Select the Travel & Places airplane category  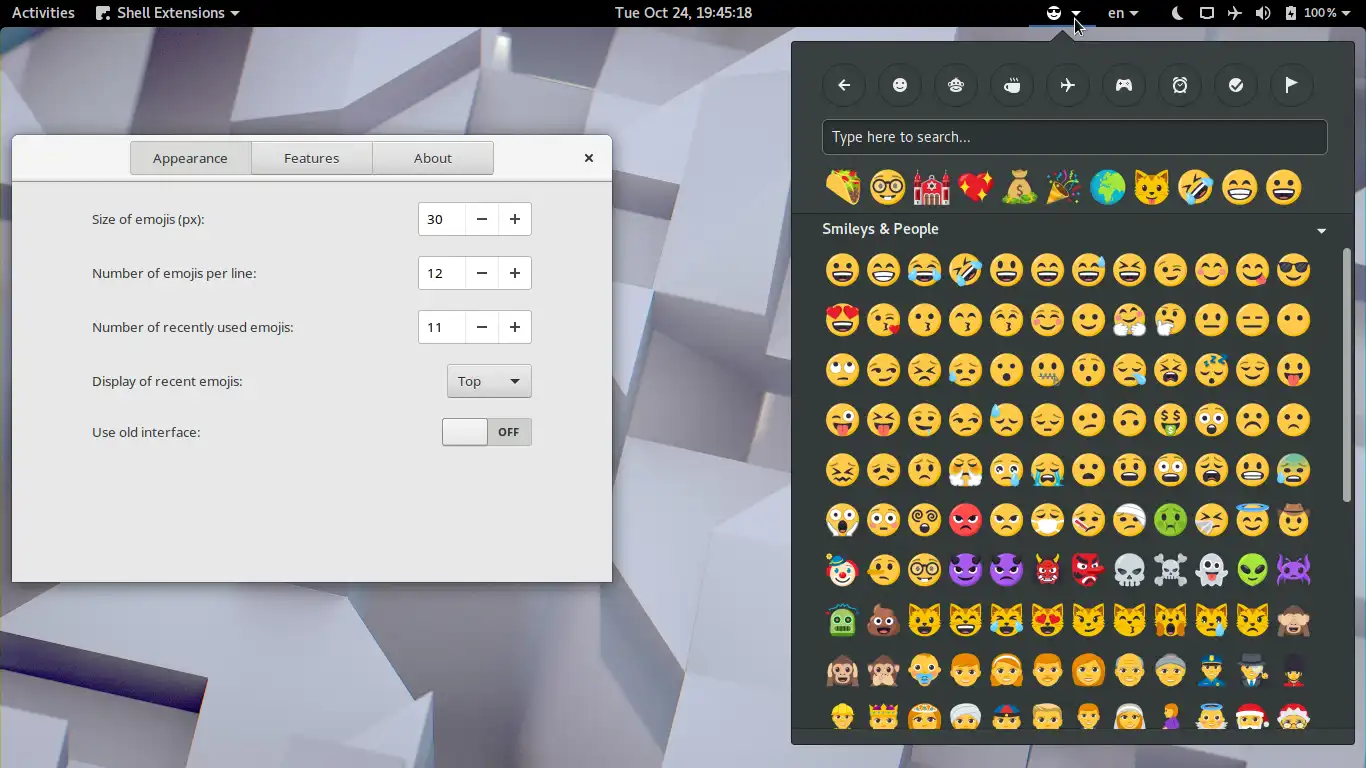click(1068, 85)
